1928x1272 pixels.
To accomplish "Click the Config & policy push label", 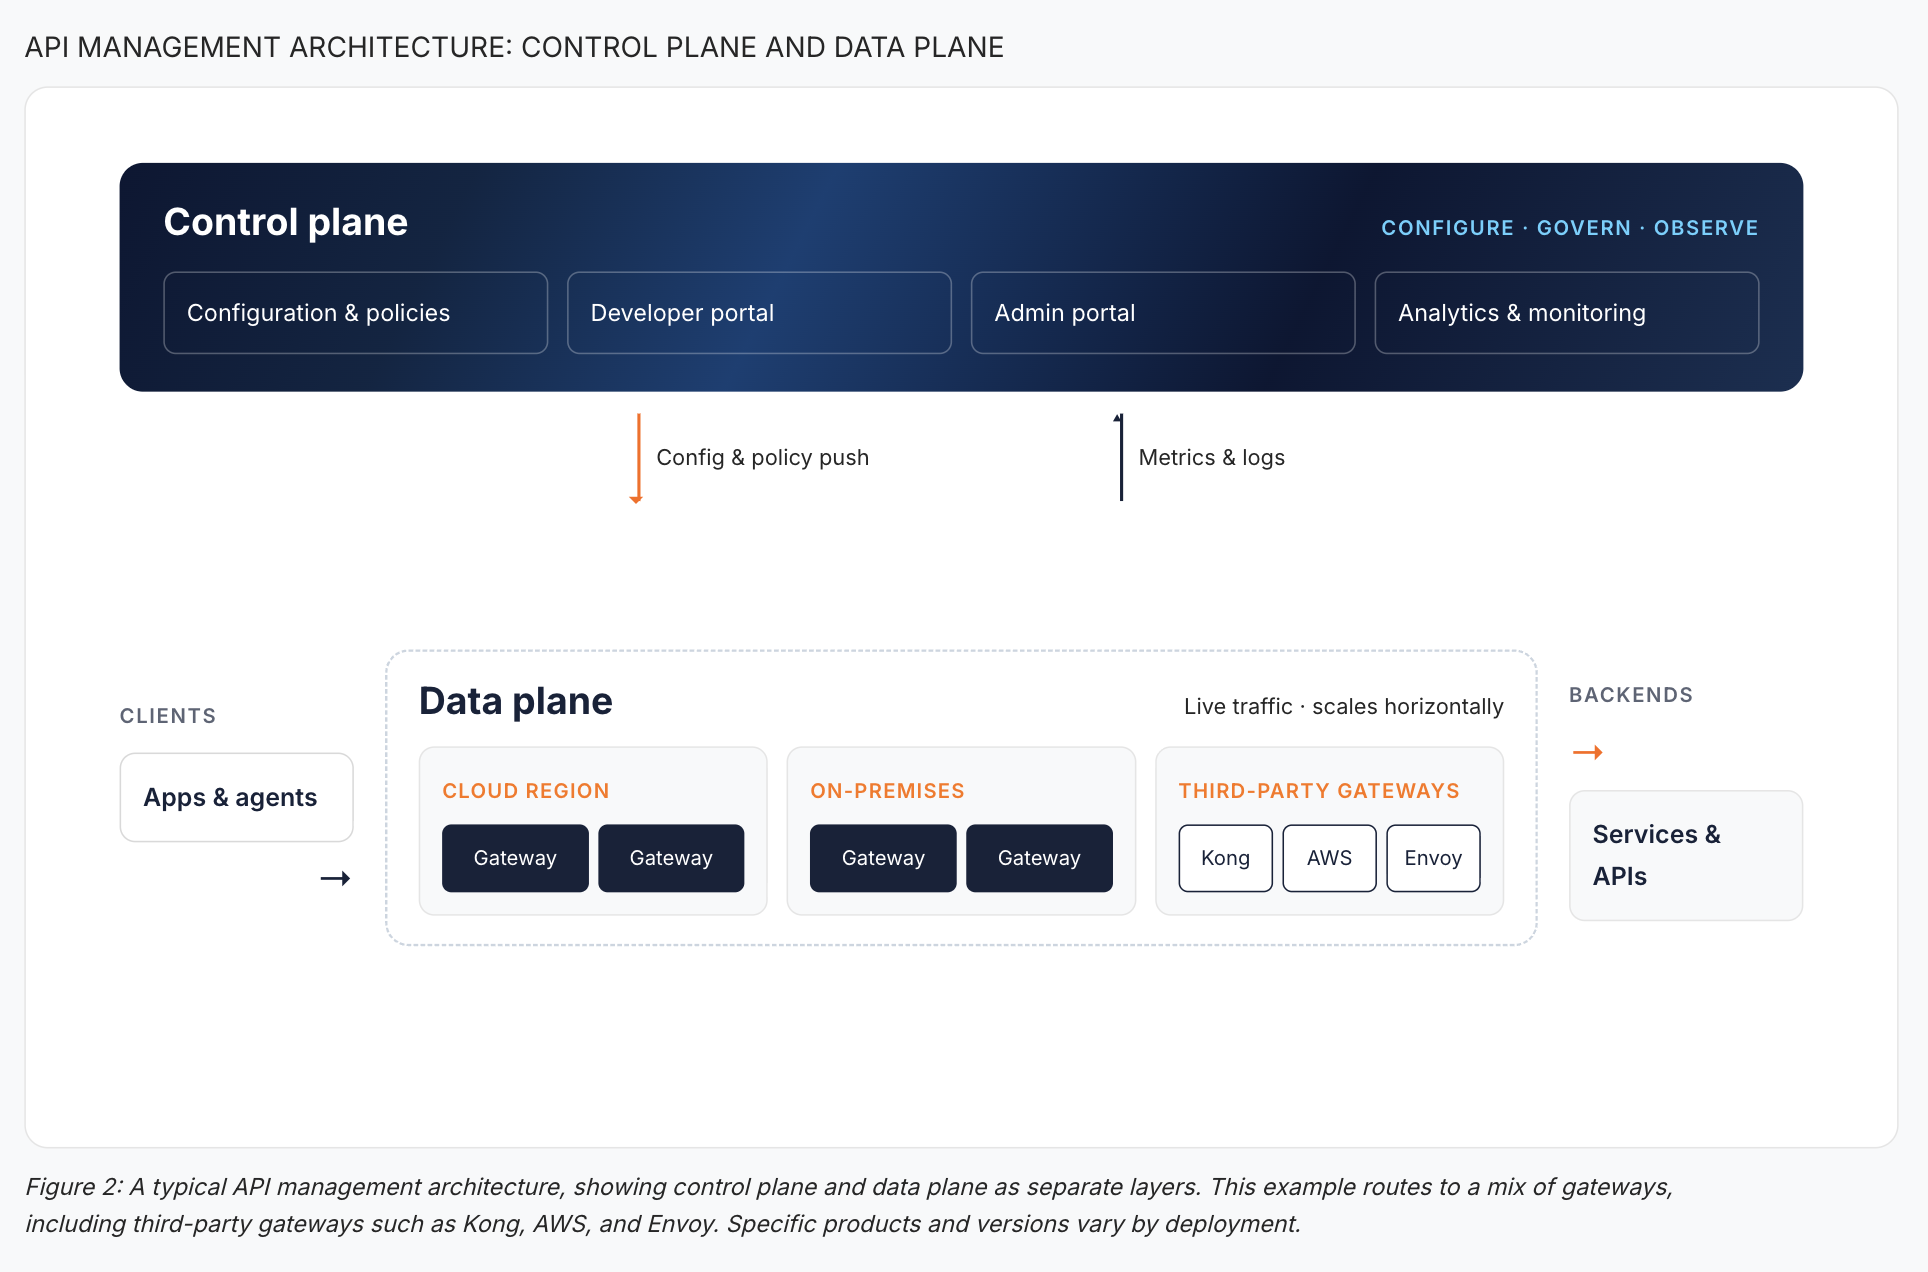I will coord(763,458).
